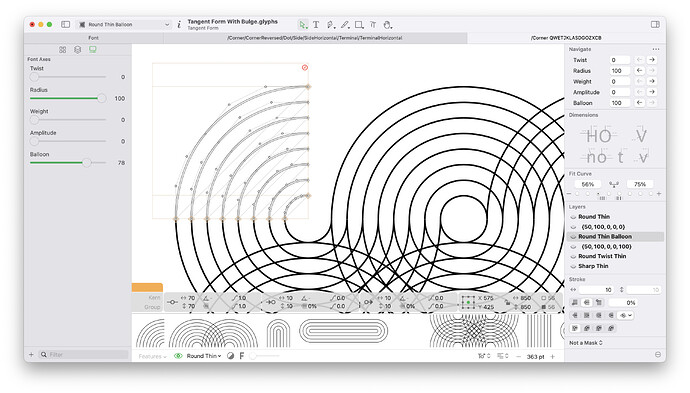Open the /Corner QWETJKLASDOOZXCB tab

click(566, 38)
